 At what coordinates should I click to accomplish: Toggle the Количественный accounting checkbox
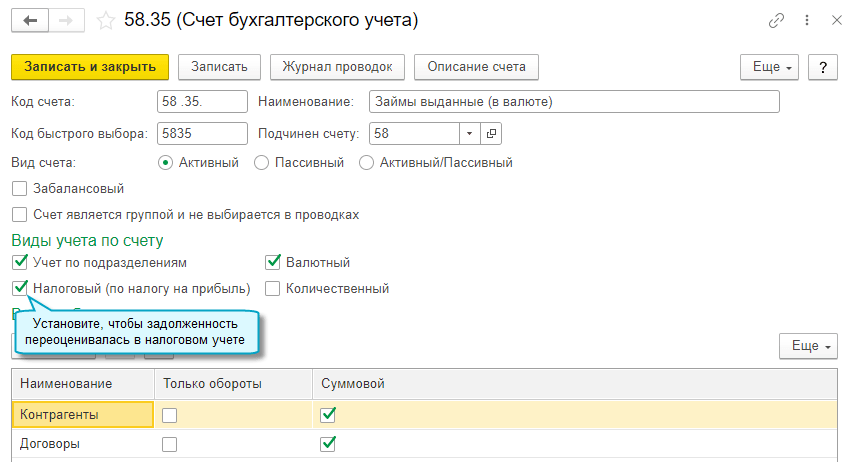pyautogui.click(x=272, y=289)
